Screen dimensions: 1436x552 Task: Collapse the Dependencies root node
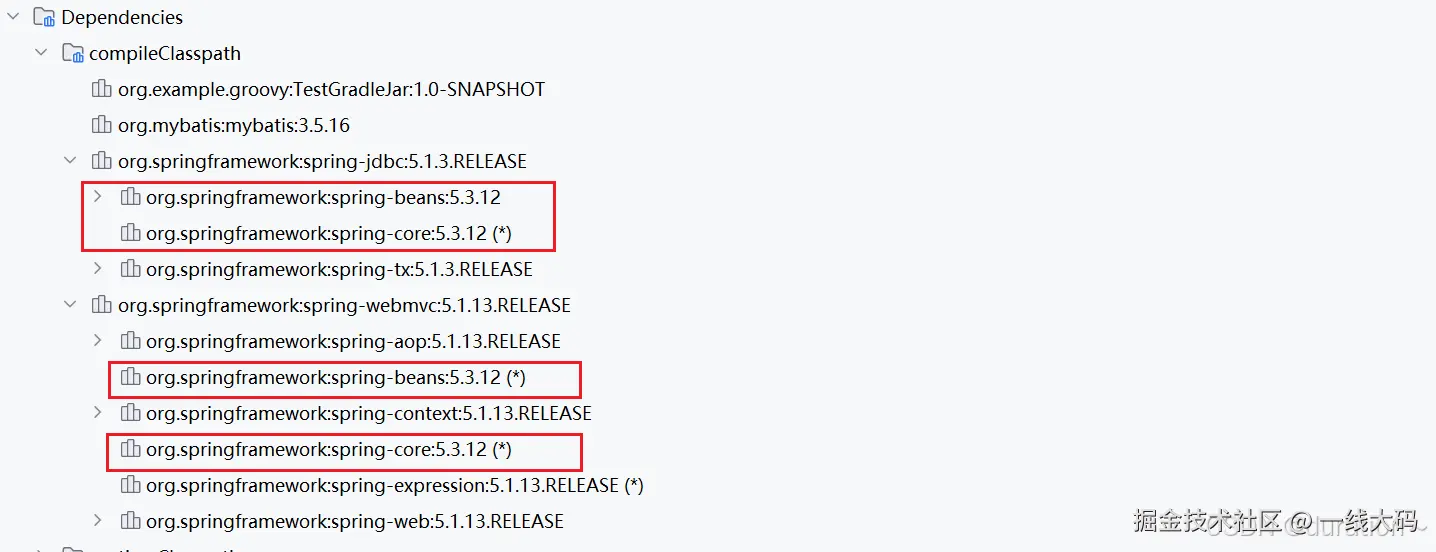coord(13,17)
